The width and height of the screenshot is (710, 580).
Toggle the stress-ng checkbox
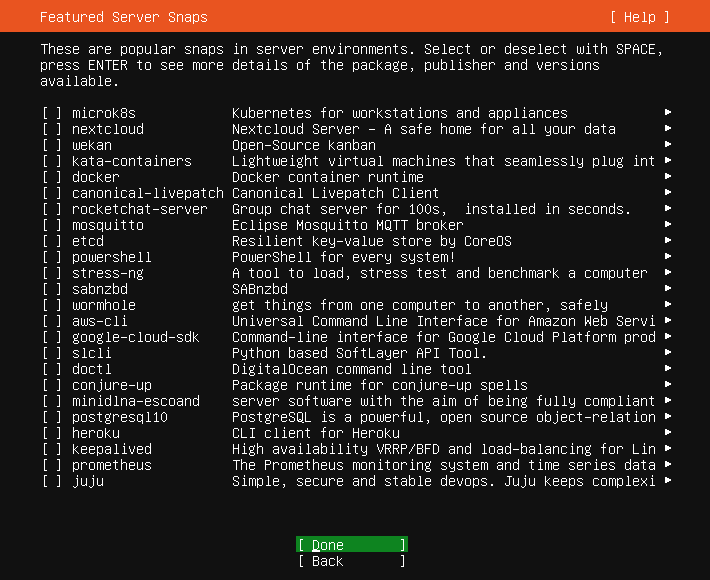pyautogui.click(x=52, y=273)
